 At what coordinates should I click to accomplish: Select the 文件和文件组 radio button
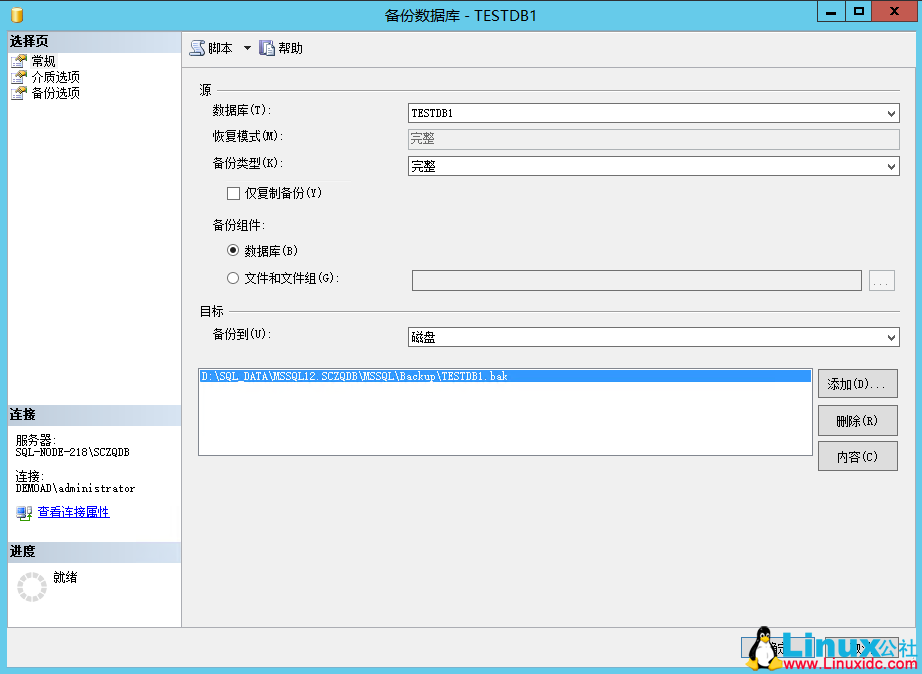tap(232, 279)
